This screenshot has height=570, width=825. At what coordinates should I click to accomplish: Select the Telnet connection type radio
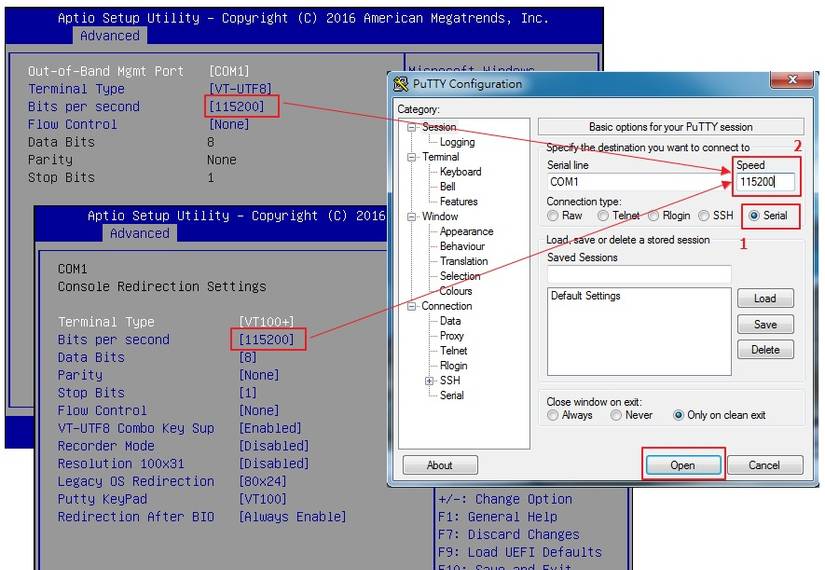click(x=603, y=216)
